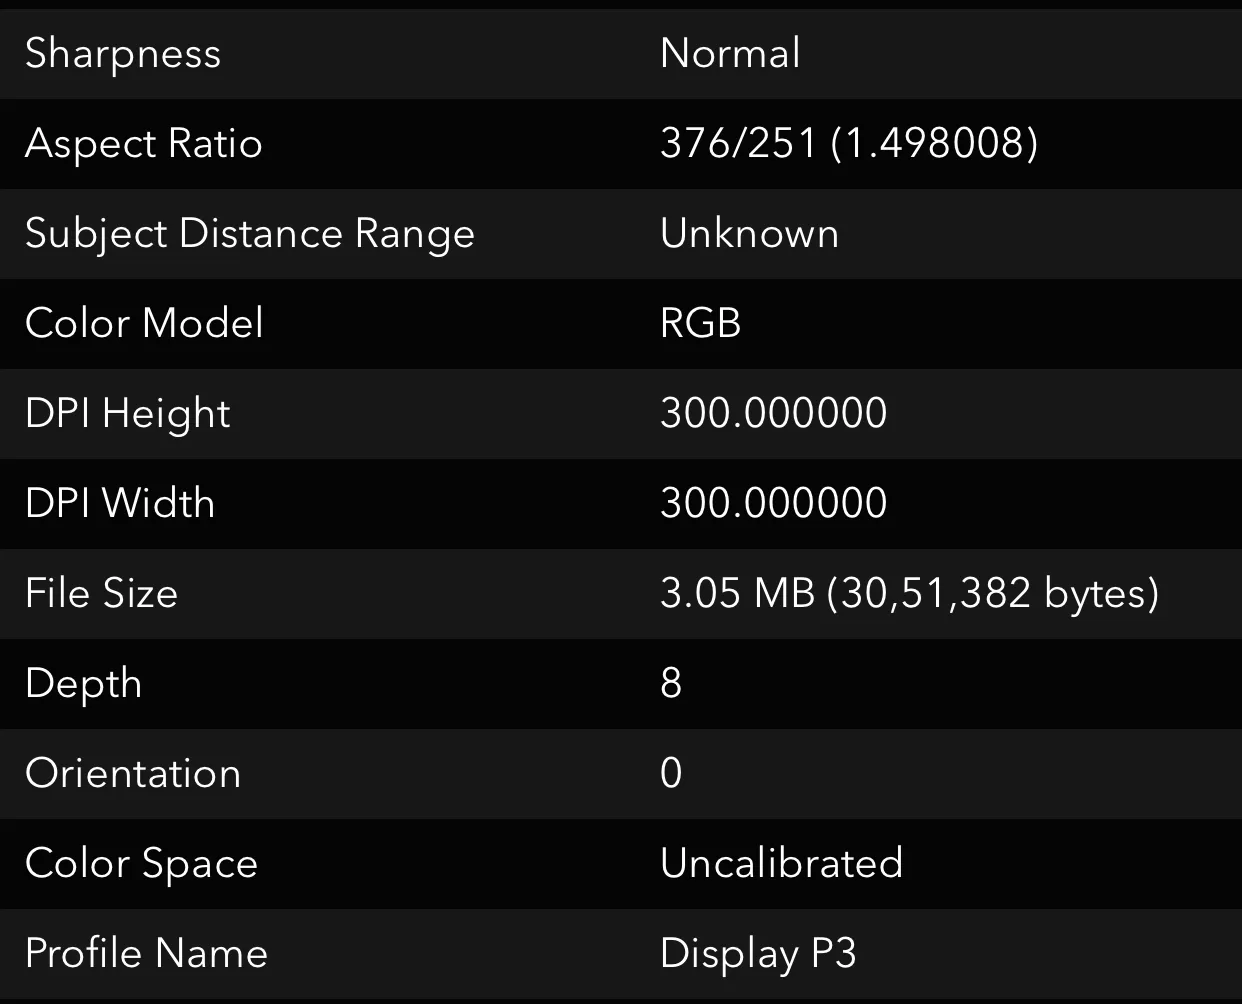
Task: Click the Orientation value of 0
Action: click(671, 773)
